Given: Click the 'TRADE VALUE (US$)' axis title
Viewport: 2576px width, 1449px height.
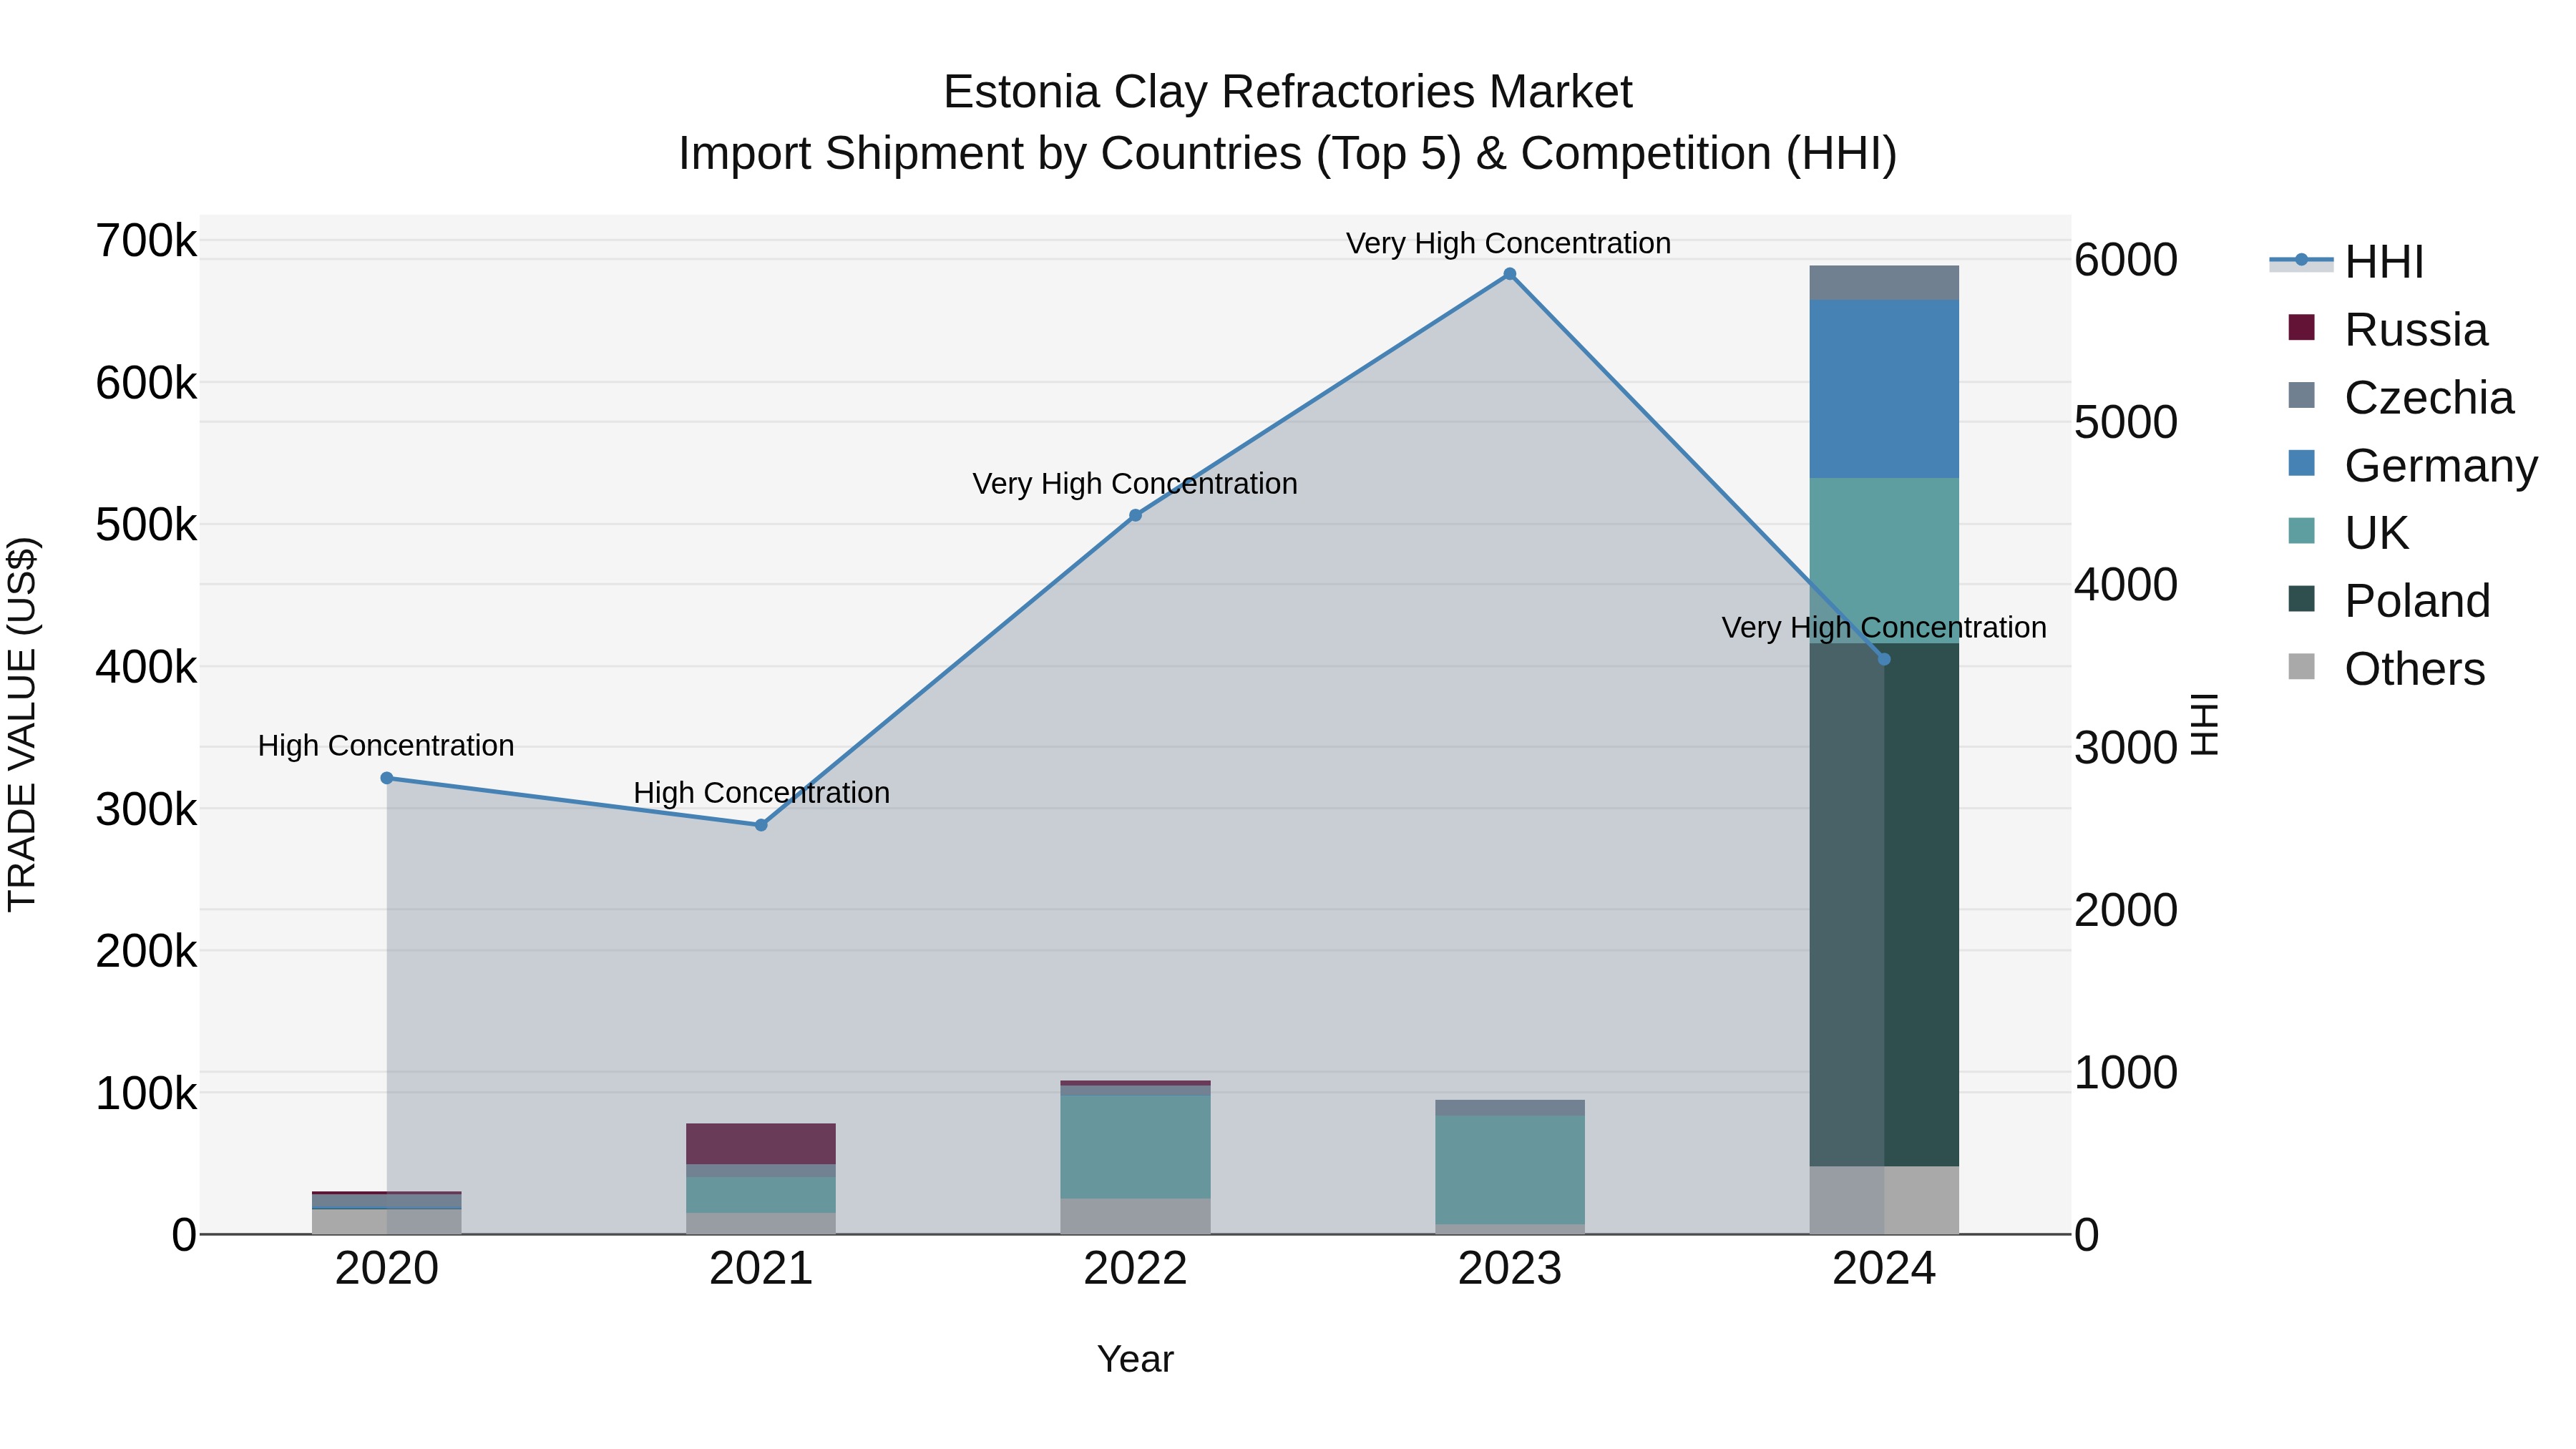Looking at the screenshot, I should point(23,724).
